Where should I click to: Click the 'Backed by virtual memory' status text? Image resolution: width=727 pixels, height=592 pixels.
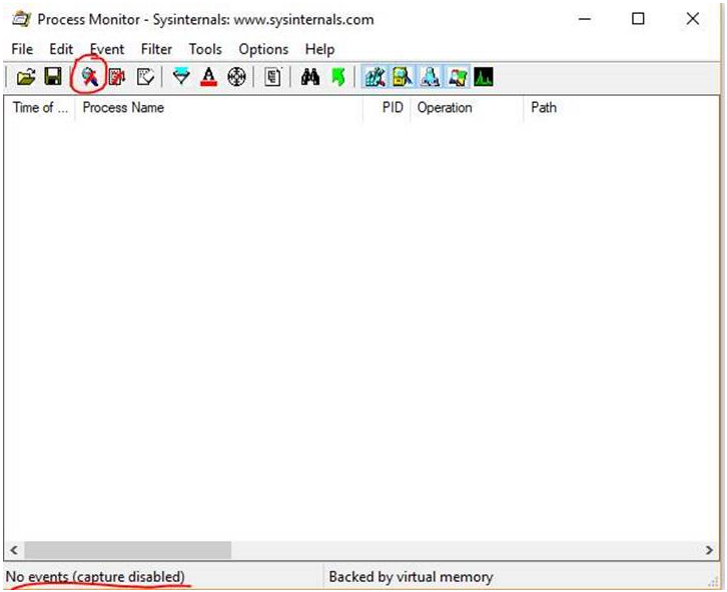point(411,577)
